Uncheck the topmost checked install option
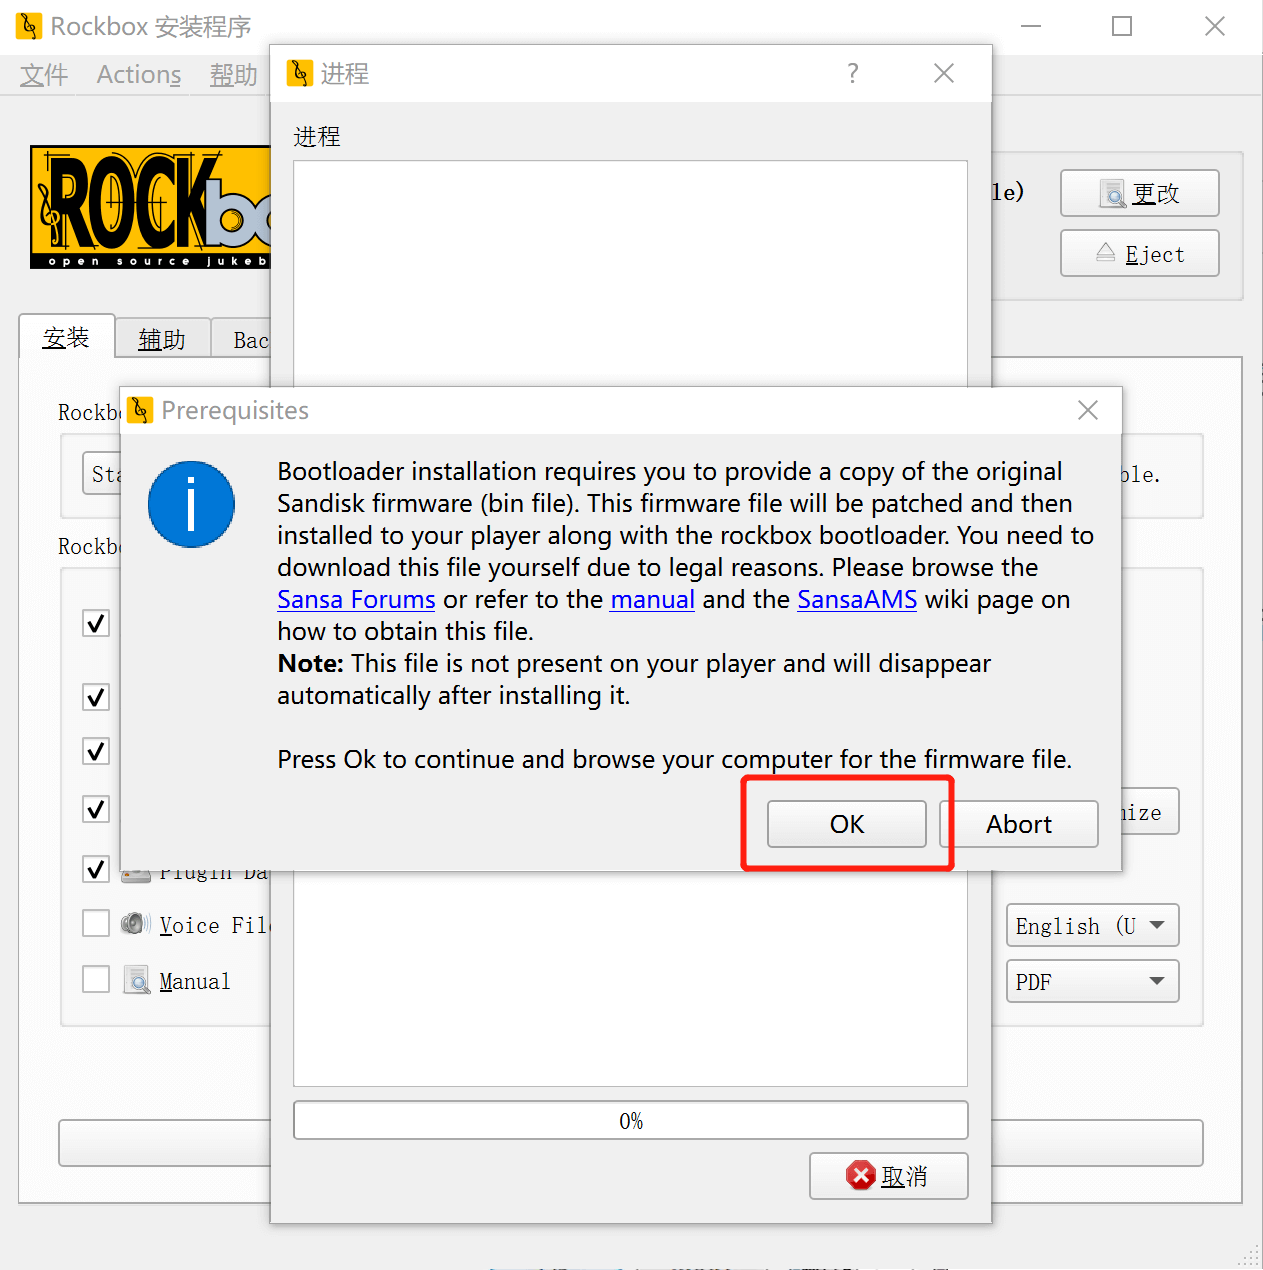Image resolution: width=1263 pixels, height=1270 pixels. (96, 623)
